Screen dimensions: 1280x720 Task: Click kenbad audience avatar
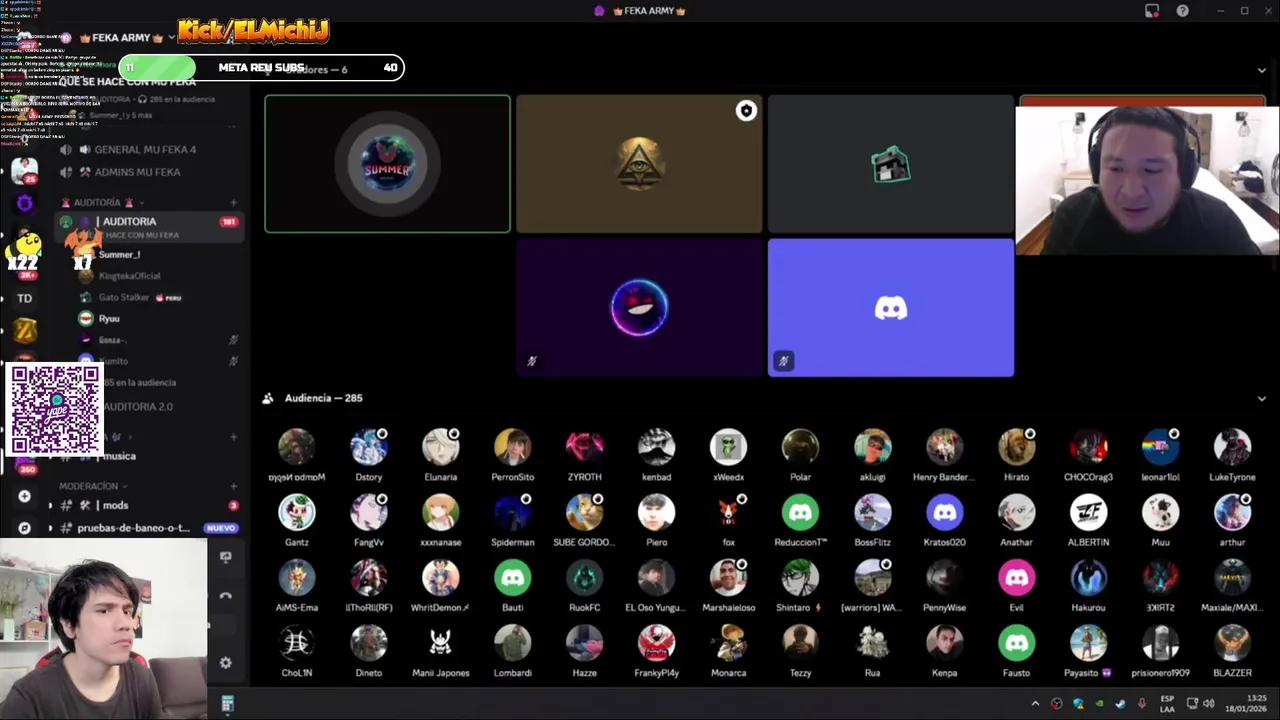(656, 447)
